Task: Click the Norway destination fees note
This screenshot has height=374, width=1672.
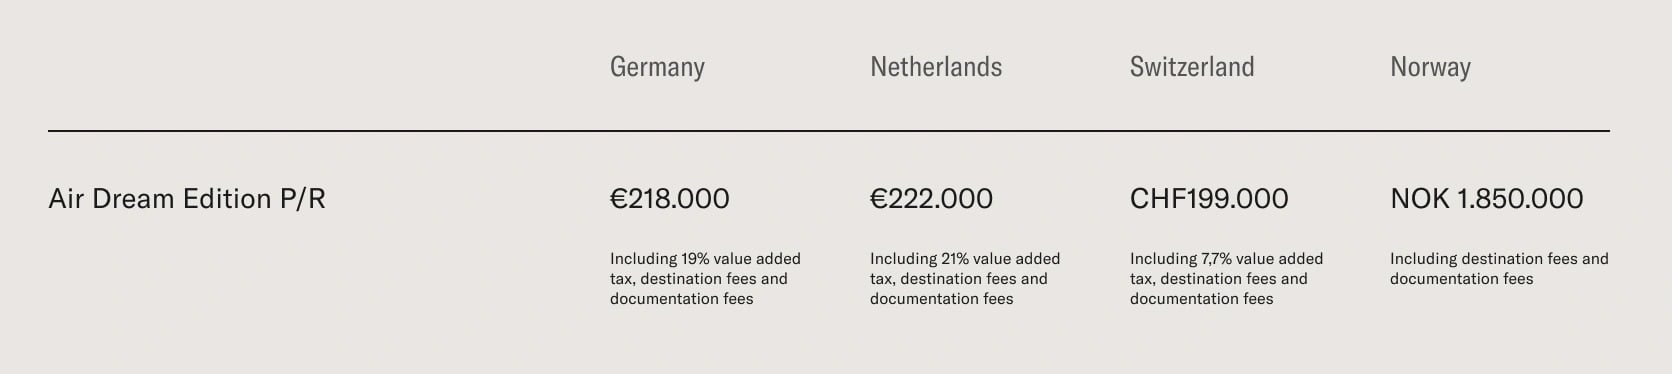Action: click(1499, 269)
